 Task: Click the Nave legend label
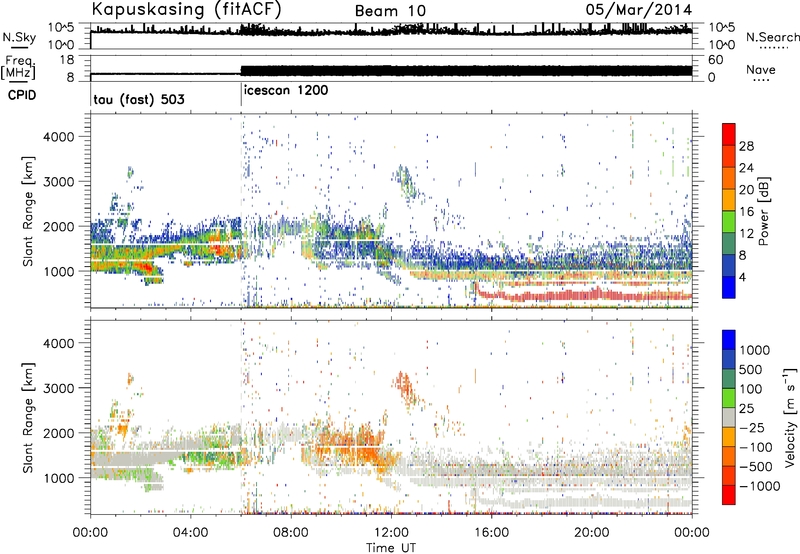760,69
